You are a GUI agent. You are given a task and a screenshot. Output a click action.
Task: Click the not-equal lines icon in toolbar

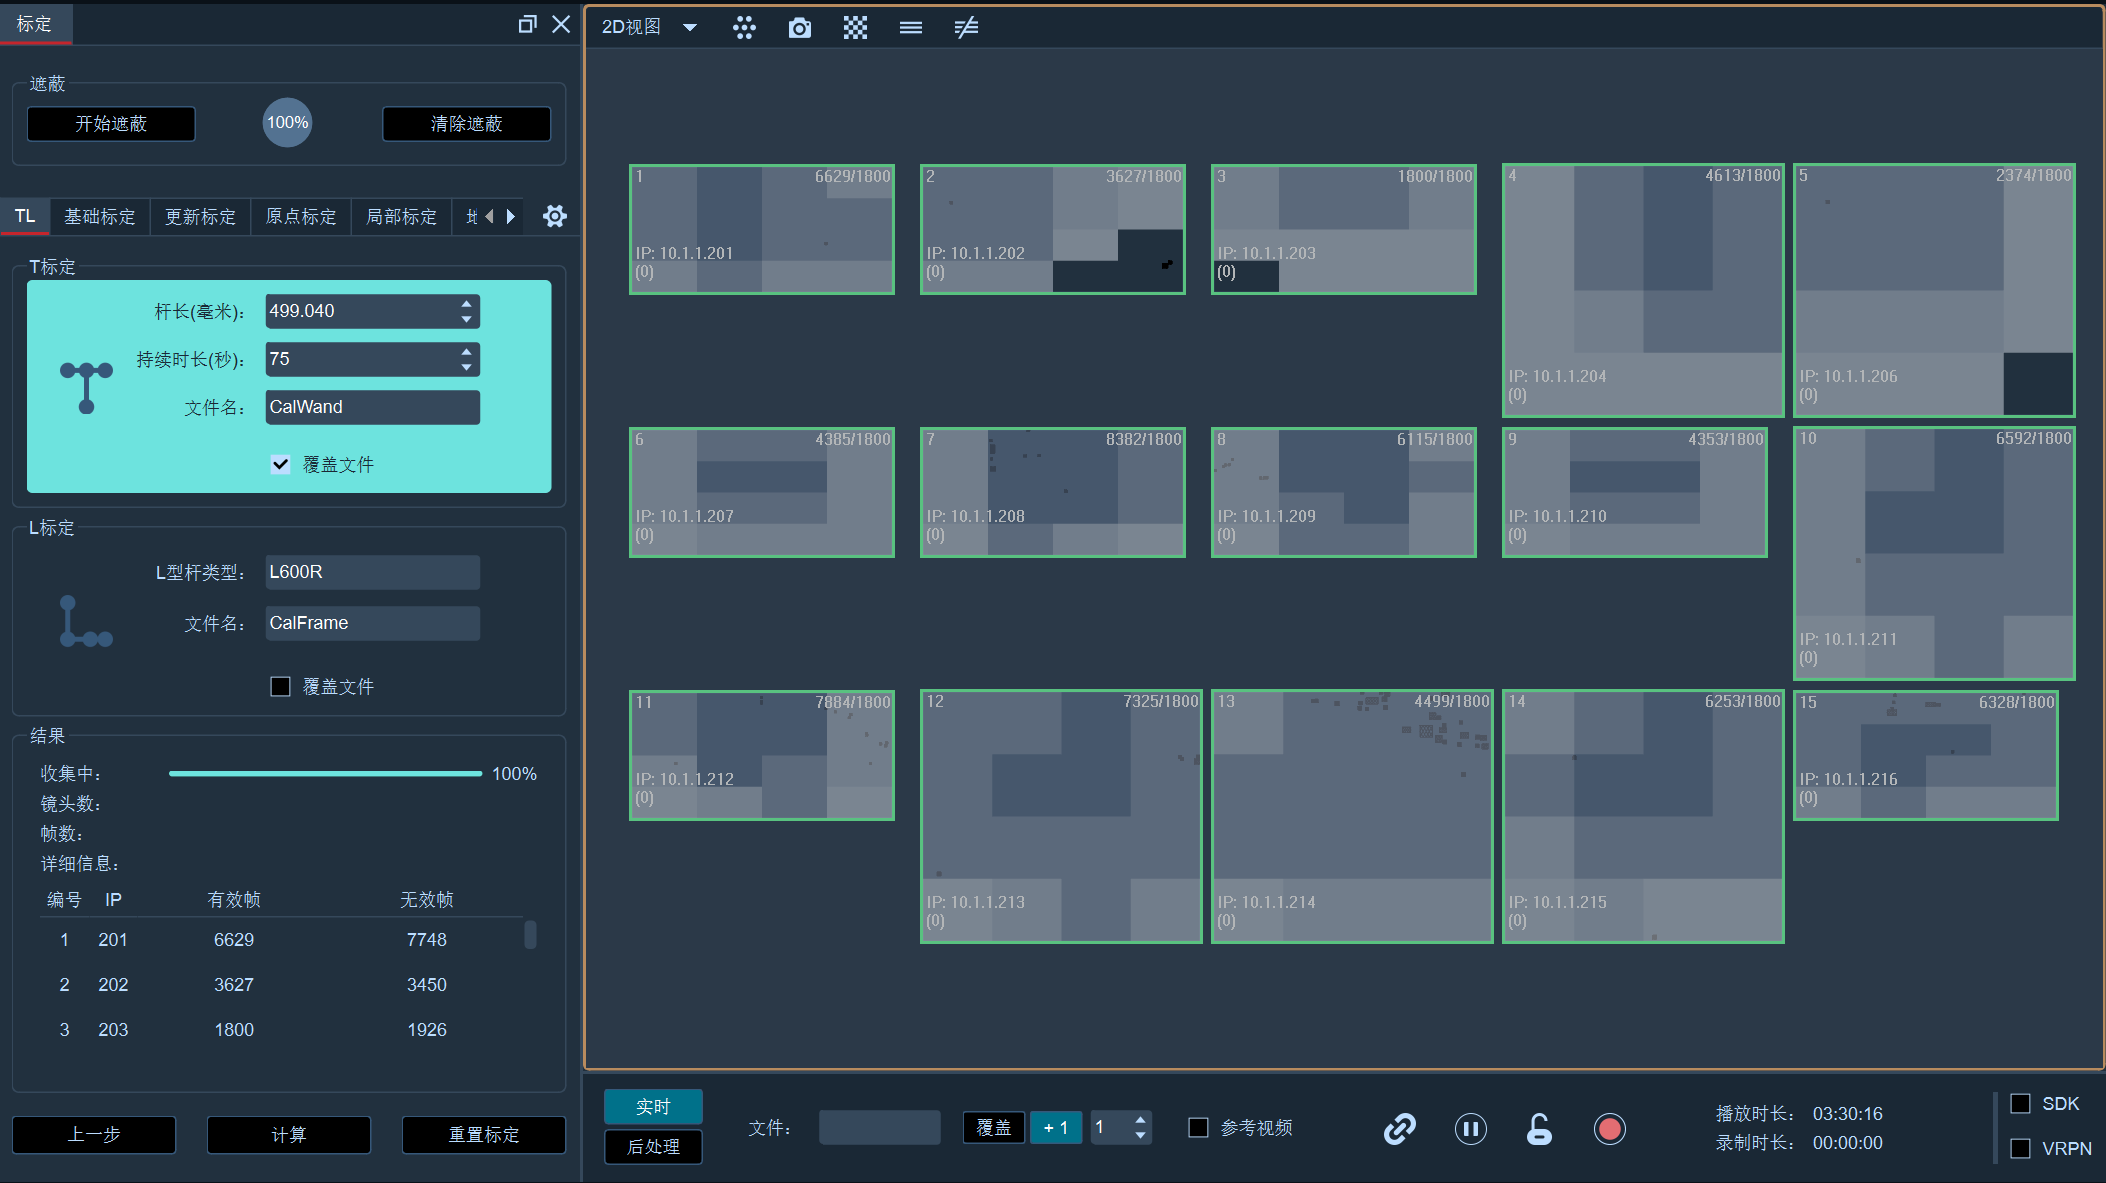tap(966, 28)
